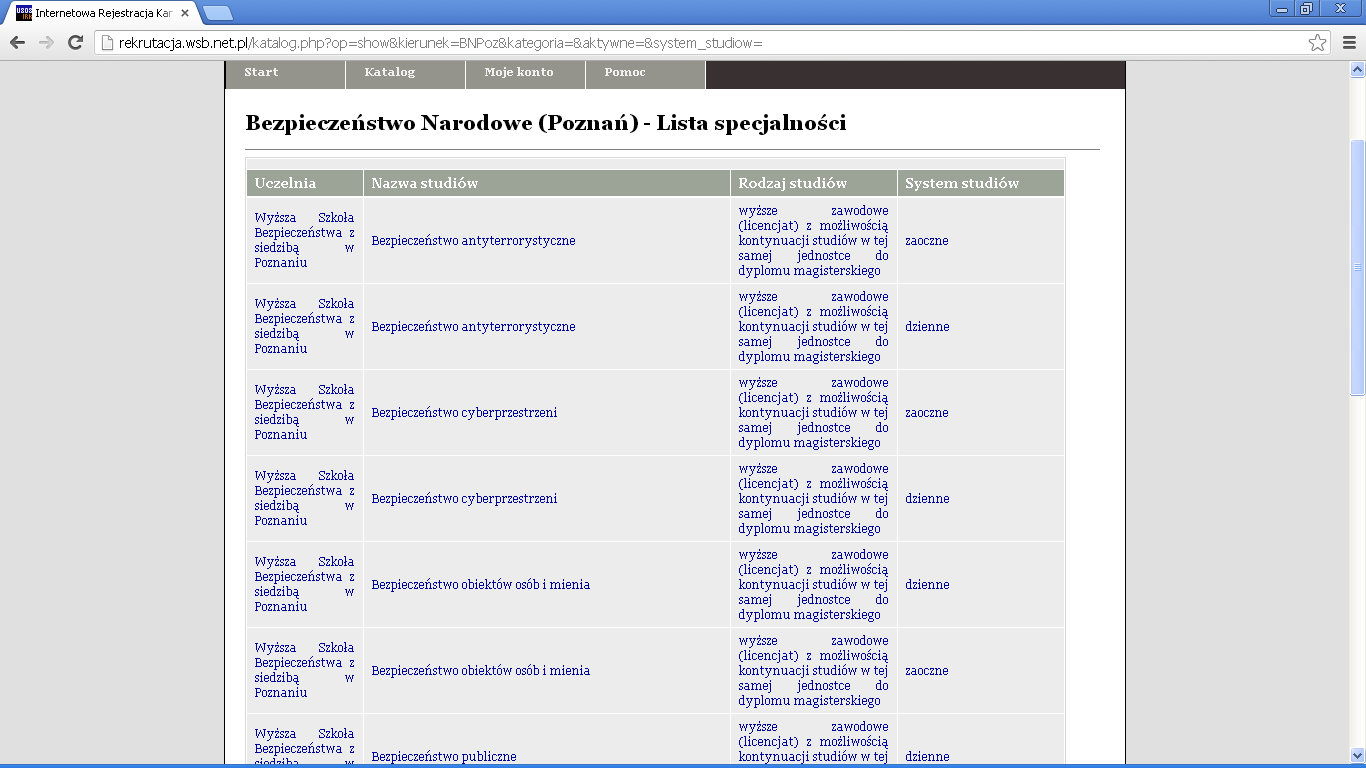Click the Nazwa studiów column header
The width and height of the screenshot is (1366, 768).
547,183
